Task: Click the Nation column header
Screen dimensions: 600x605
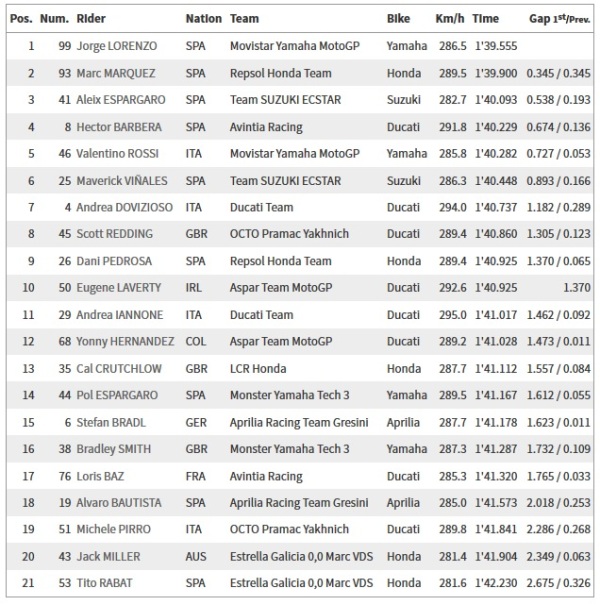Action: click(x=203, y=19)
